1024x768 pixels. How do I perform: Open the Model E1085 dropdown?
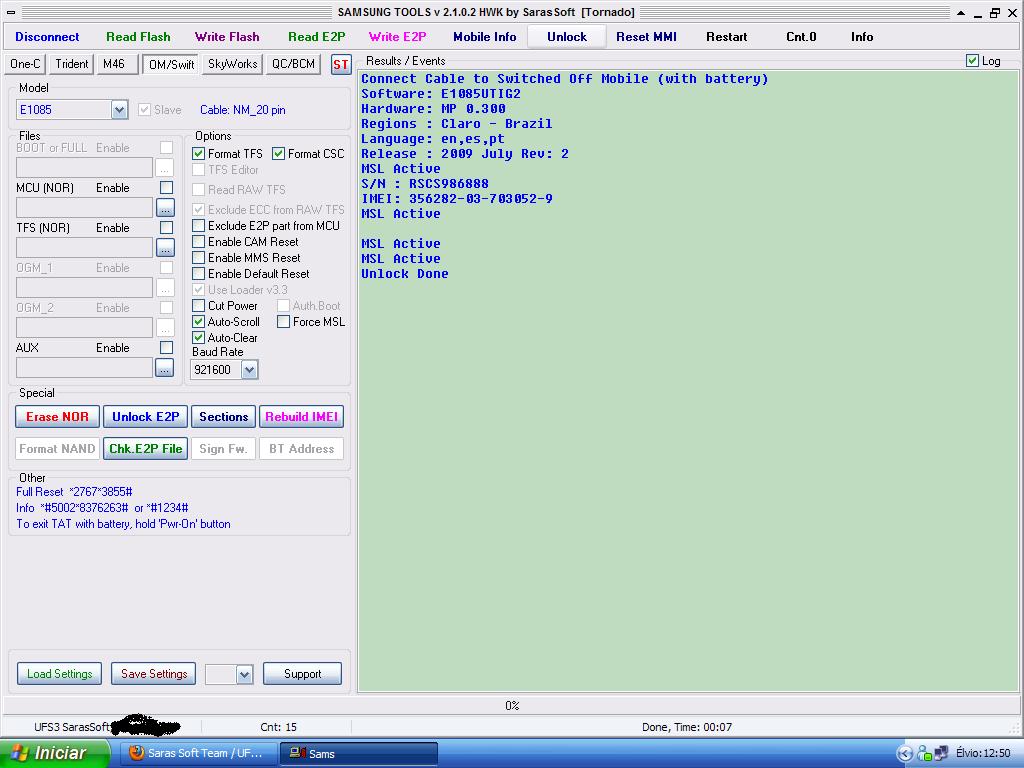(119, 110)
